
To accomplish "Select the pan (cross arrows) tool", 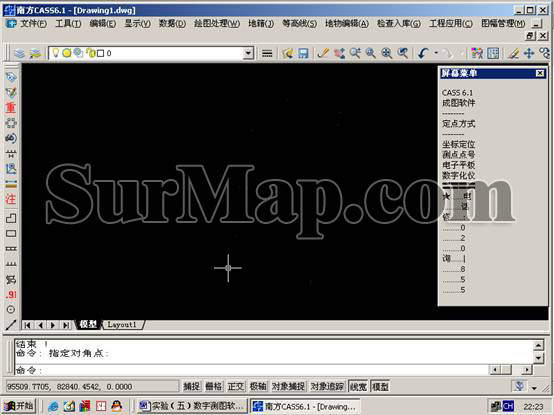I will pos(529,53).
